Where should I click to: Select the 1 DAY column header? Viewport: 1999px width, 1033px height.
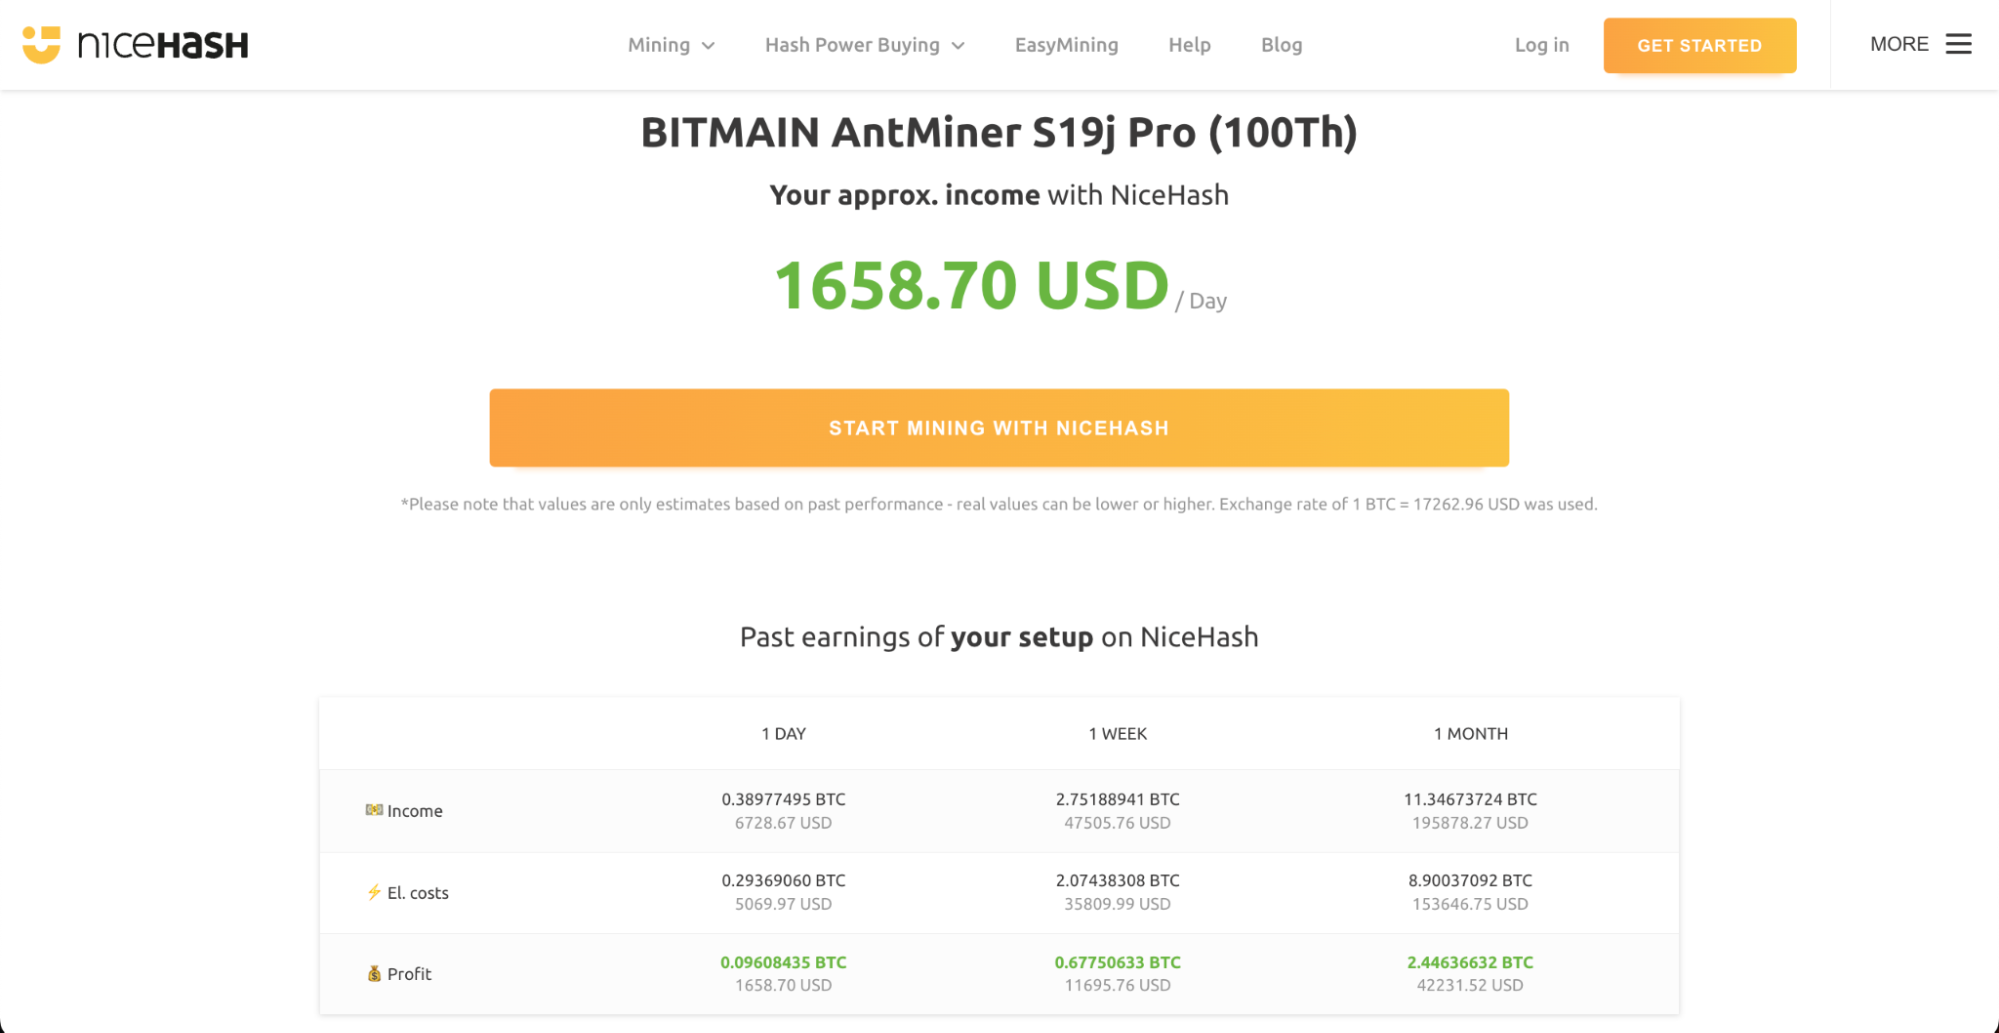tap(783, 733)
